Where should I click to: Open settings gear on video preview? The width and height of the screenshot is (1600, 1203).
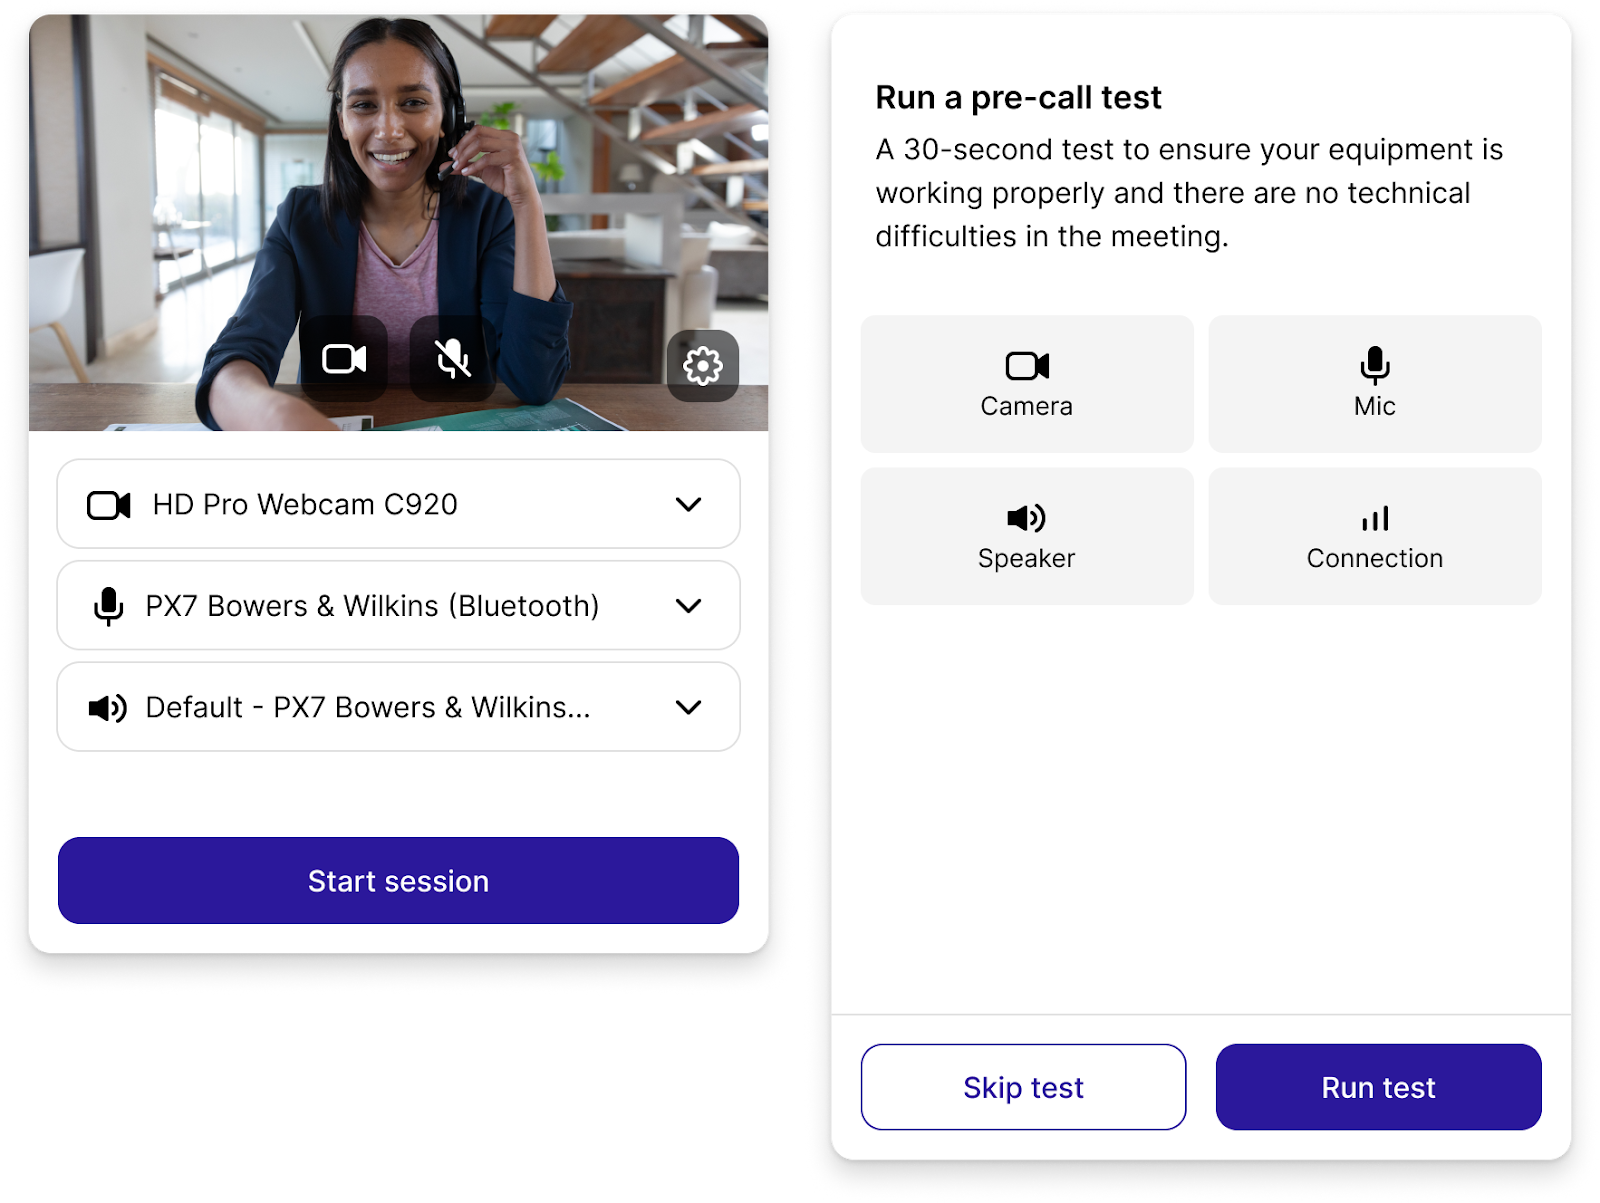click(703, 366)
